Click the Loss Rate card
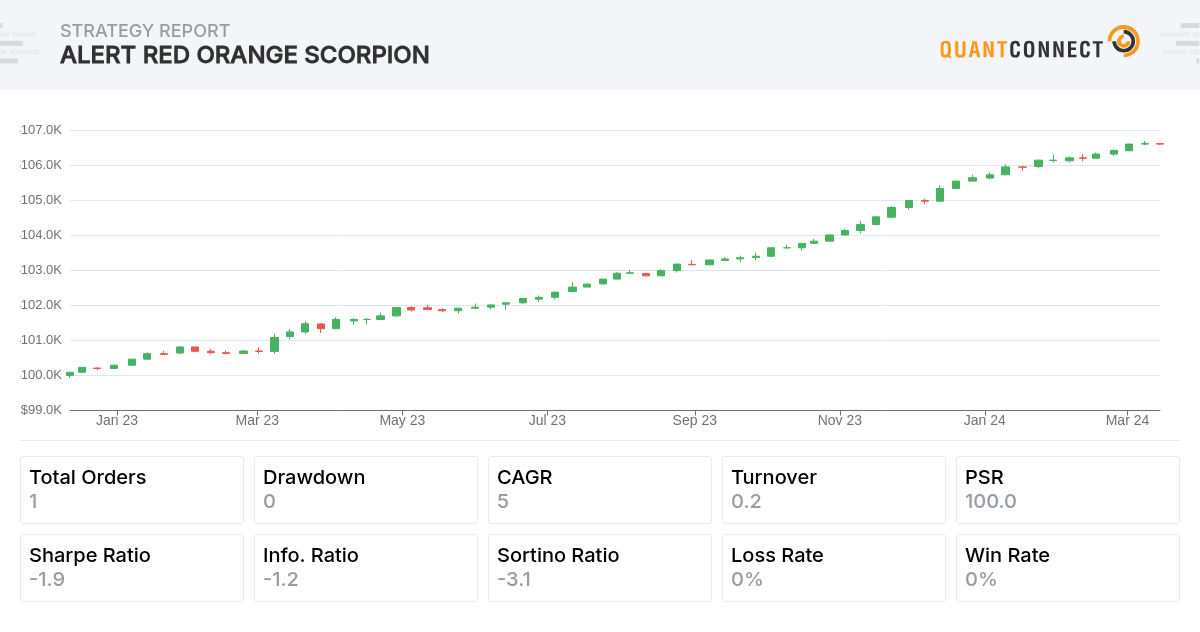The height and width of the screenshot is (632, 1200). 834,568
